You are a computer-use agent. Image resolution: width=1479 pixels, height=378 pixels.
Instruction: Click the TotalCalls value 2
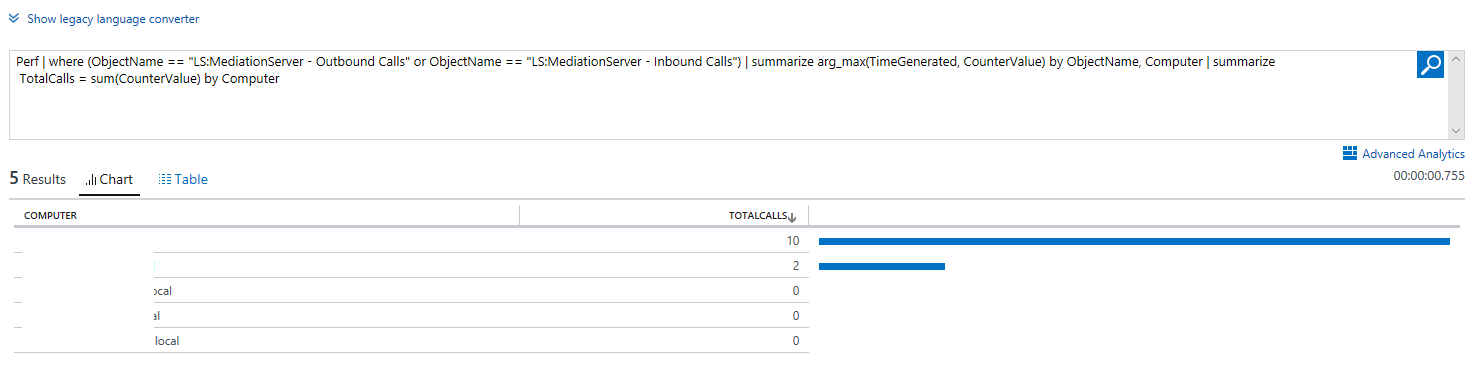click(796, 266)
